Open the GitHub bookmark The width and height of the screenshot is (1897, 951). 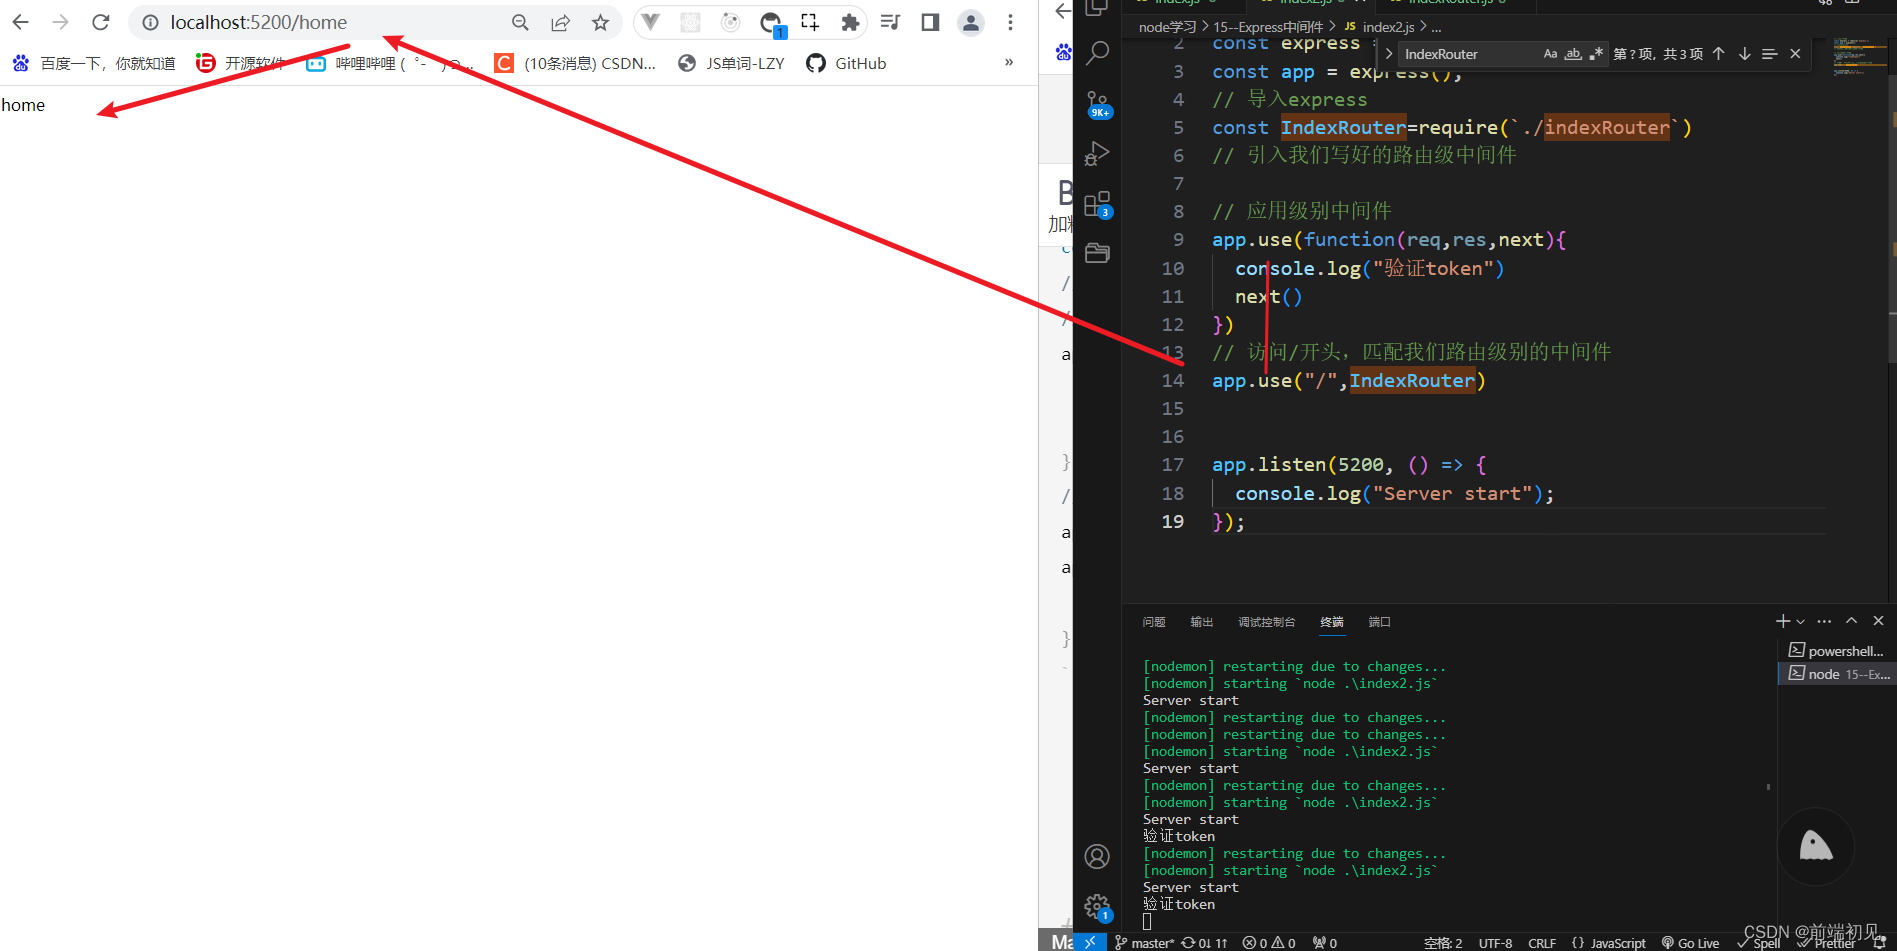[846, 63]
